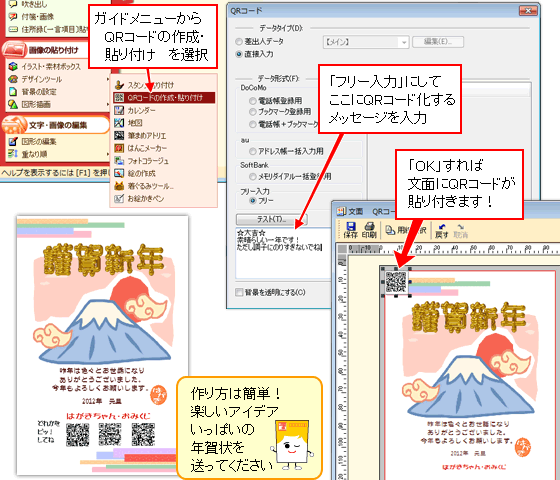Toggle 背景を透明にする checkbox
Viewport: 560px width, 480px height.
click(x=239, y=292)
